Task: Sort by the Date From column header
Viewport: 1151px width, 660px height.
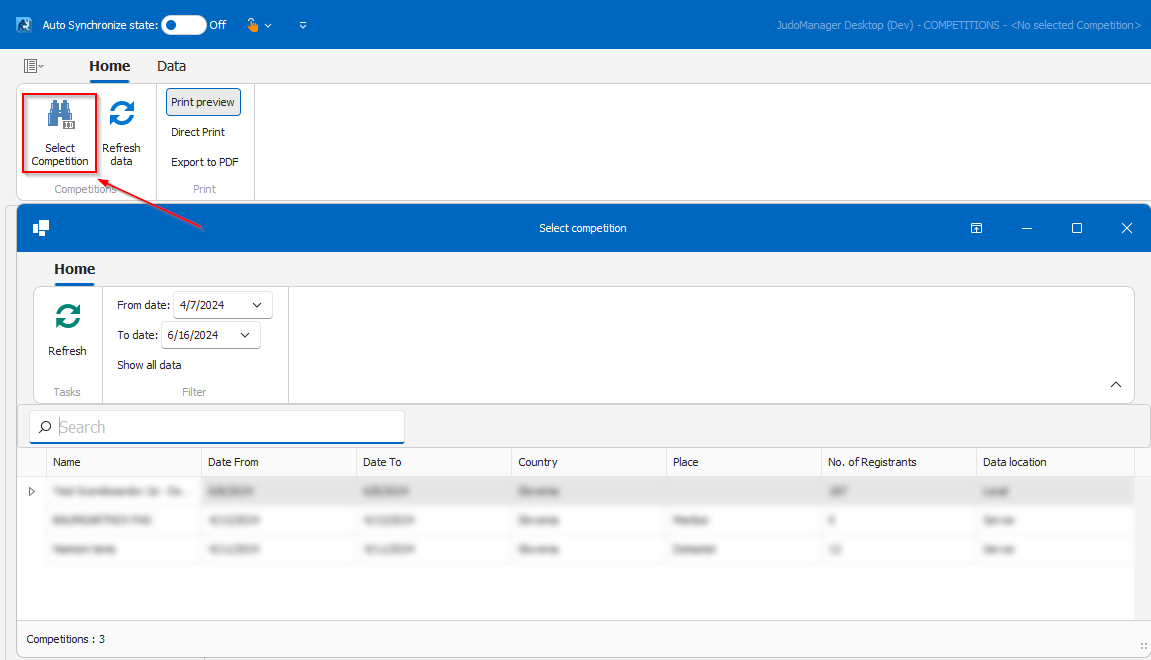Action: click(279, 462)
